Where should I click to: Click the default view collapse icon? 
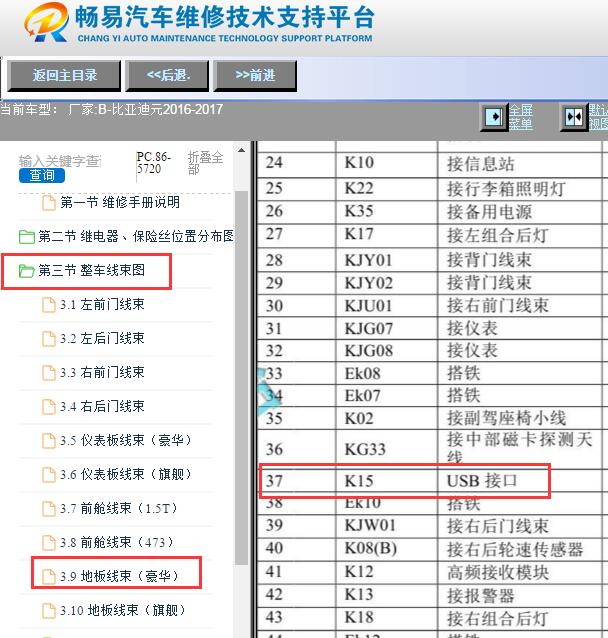[x=574, y=118]
